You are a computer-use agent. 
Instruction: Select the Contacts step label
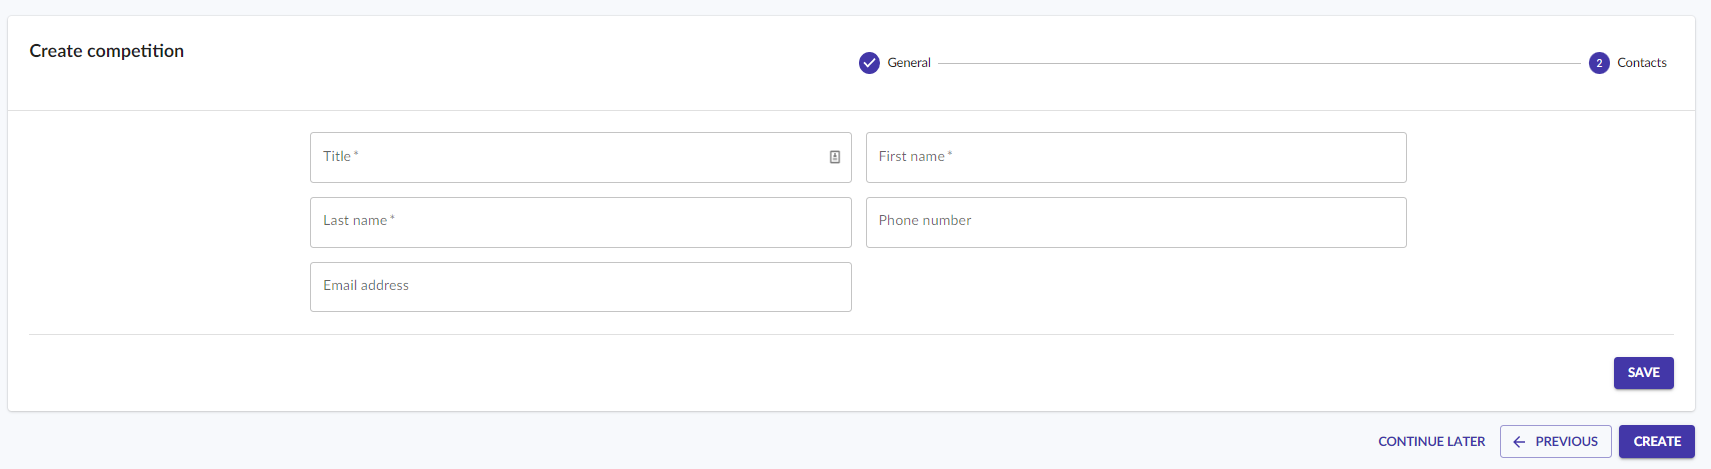tap(1642, 63)
